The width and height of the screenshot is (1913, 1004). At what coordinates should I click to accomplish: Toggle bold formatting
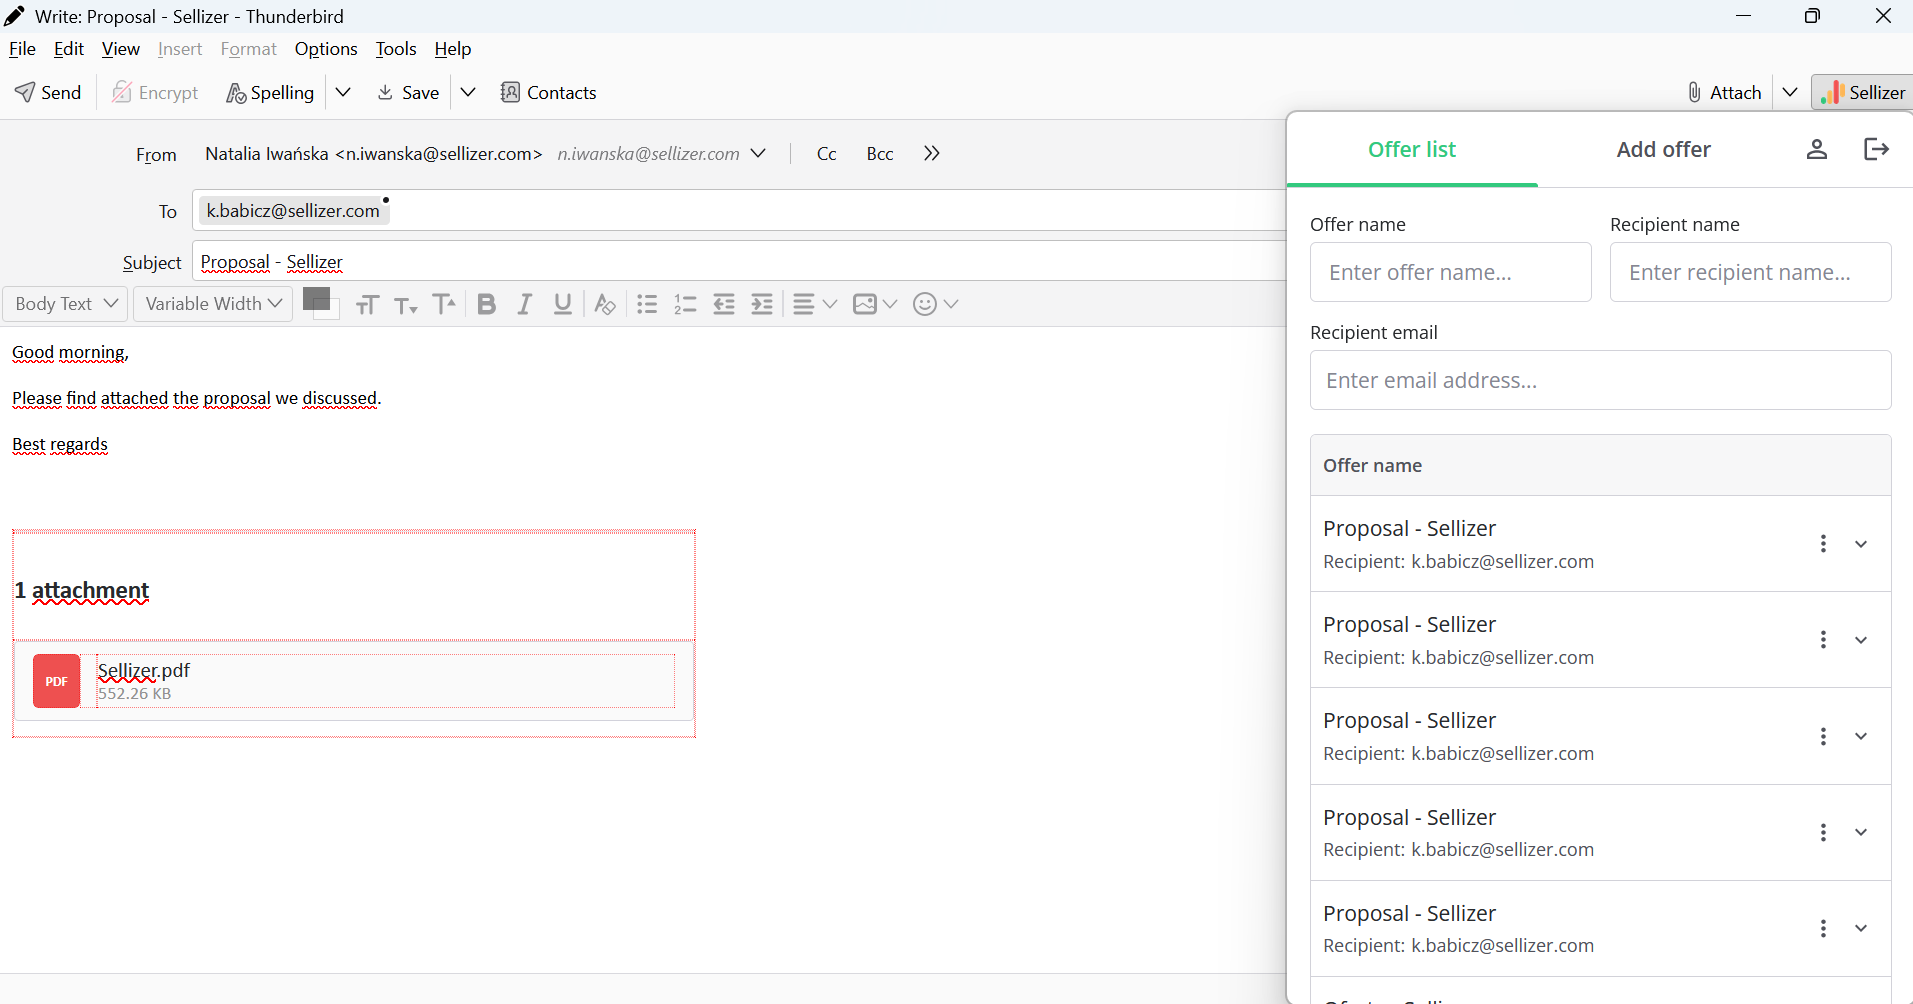(487, 304)
